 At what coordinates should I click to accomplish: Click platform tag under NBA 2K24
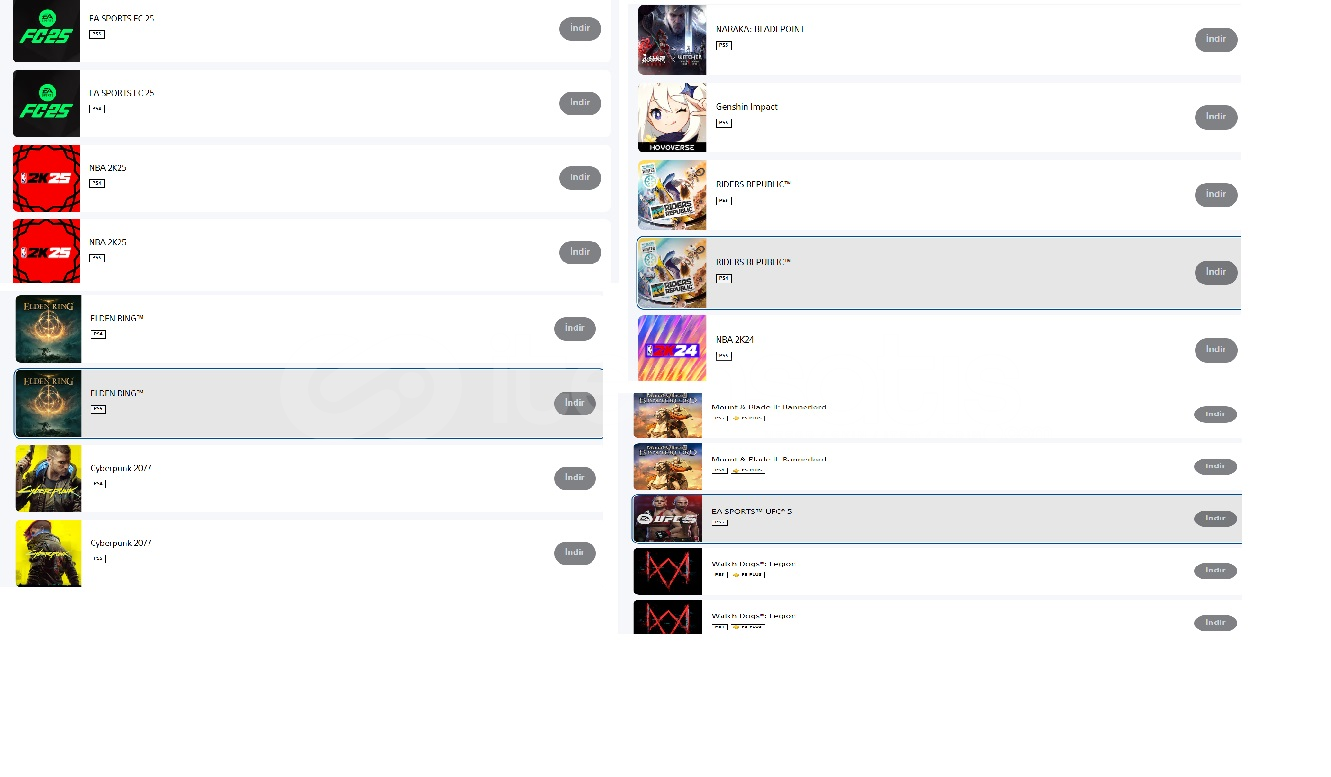click(724, 356)
